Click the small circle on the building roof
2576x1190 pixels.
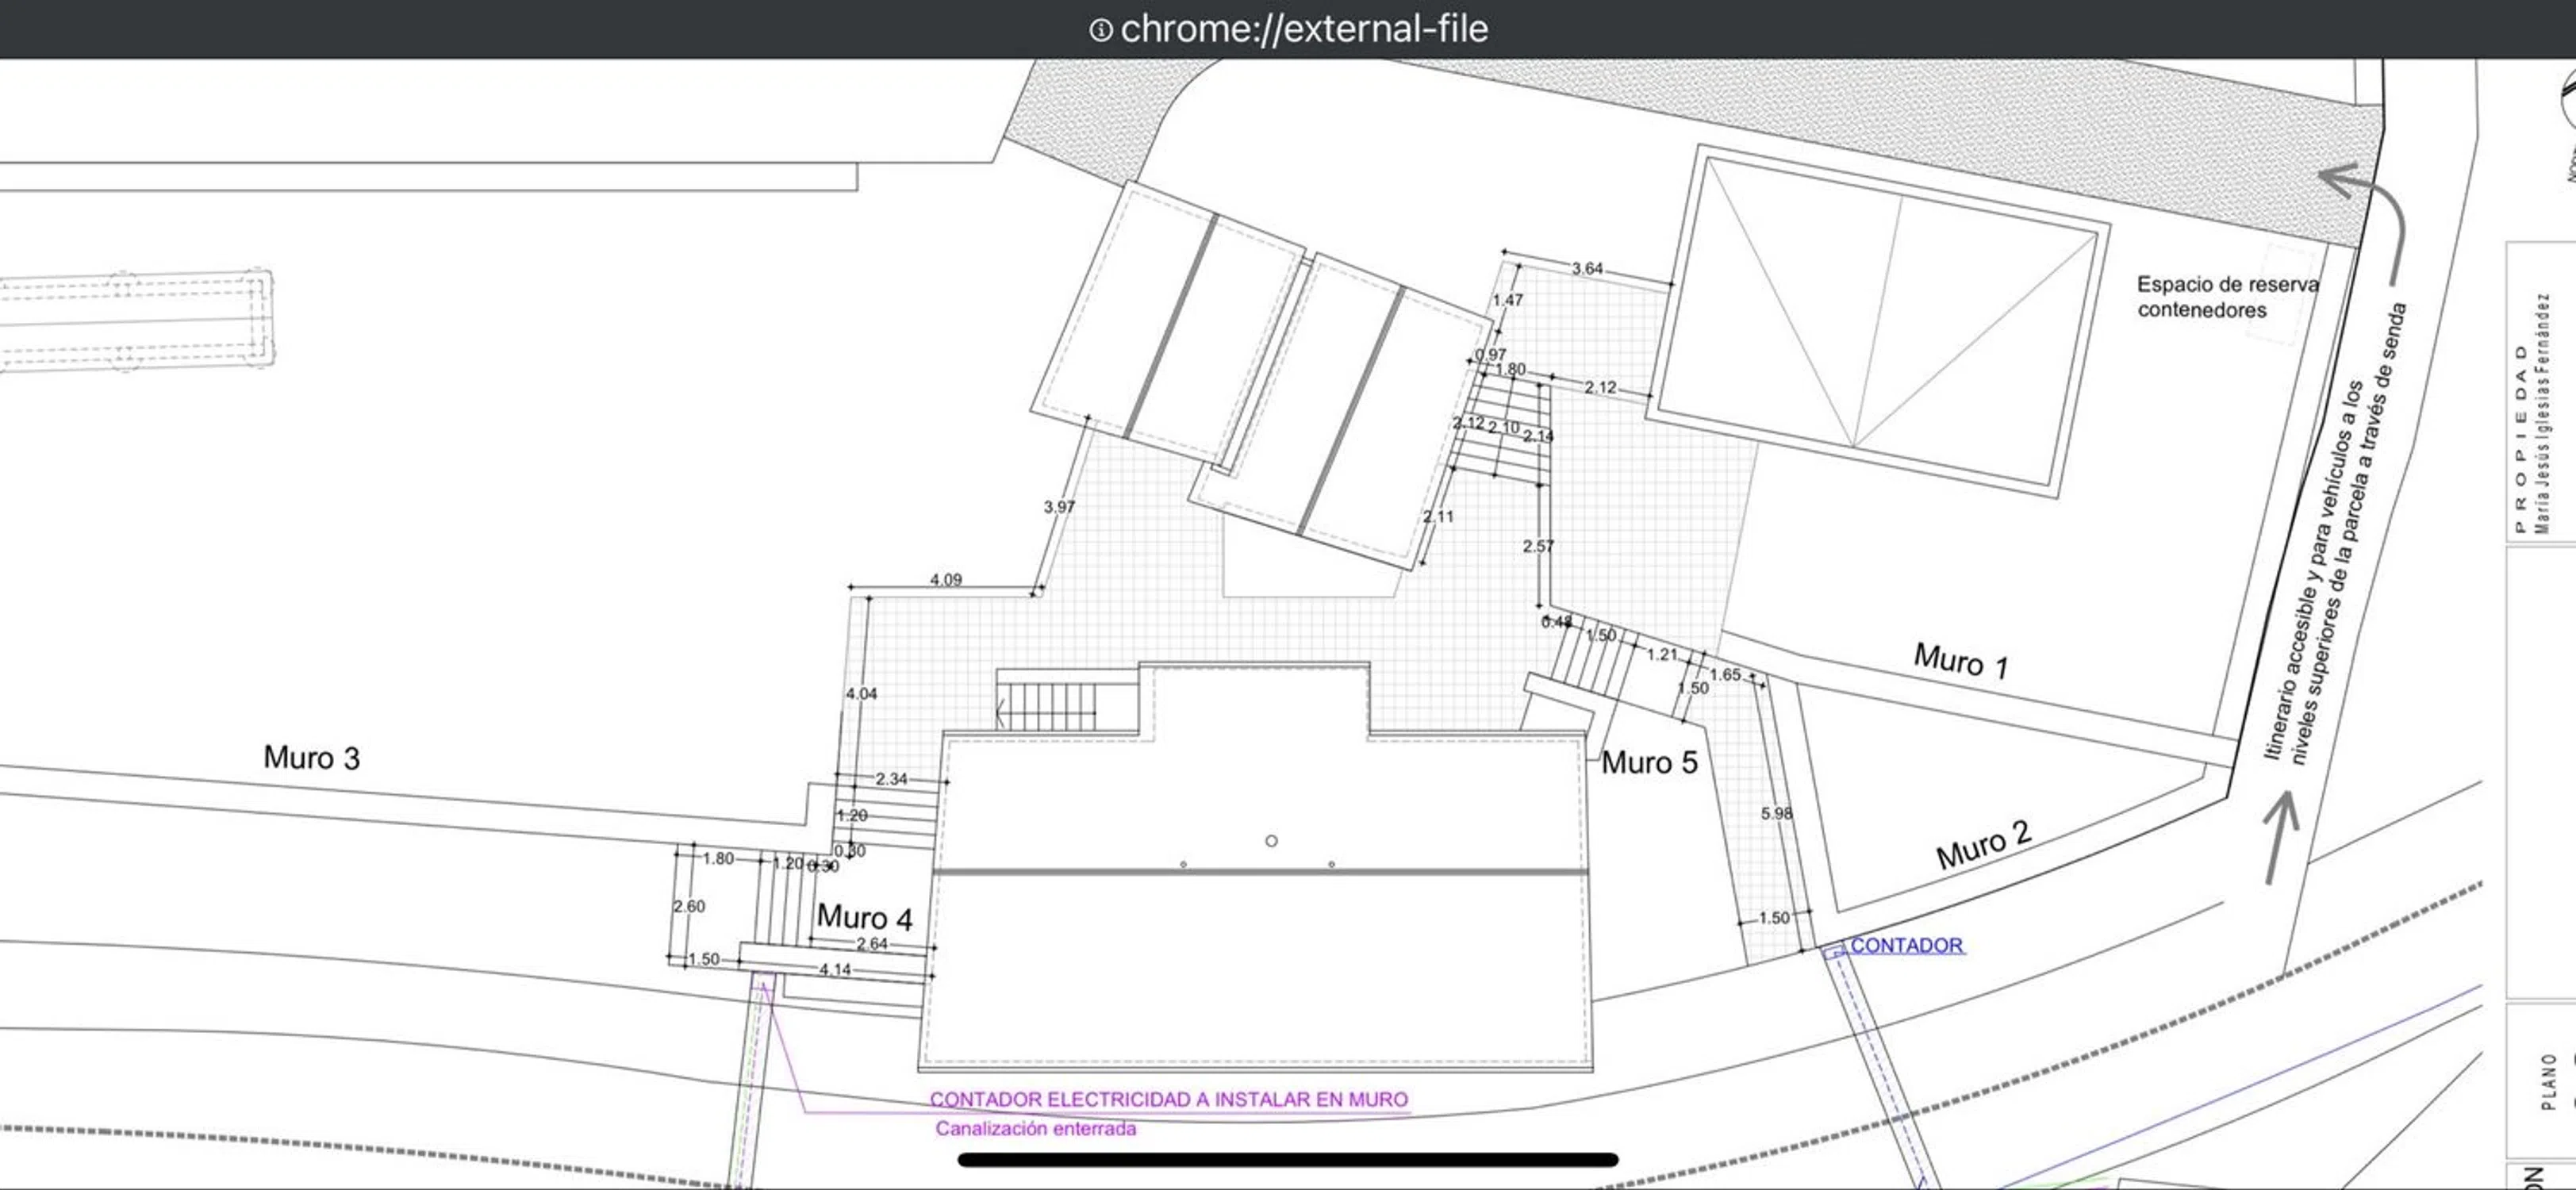click(x=1271, y=841)
